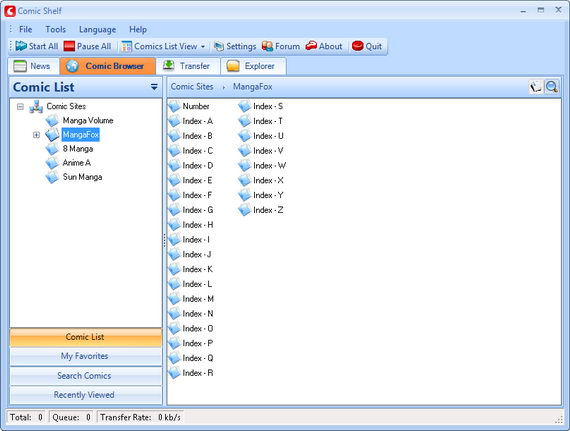
Task: Open the Forum toolbar icon
Action: 268,46
